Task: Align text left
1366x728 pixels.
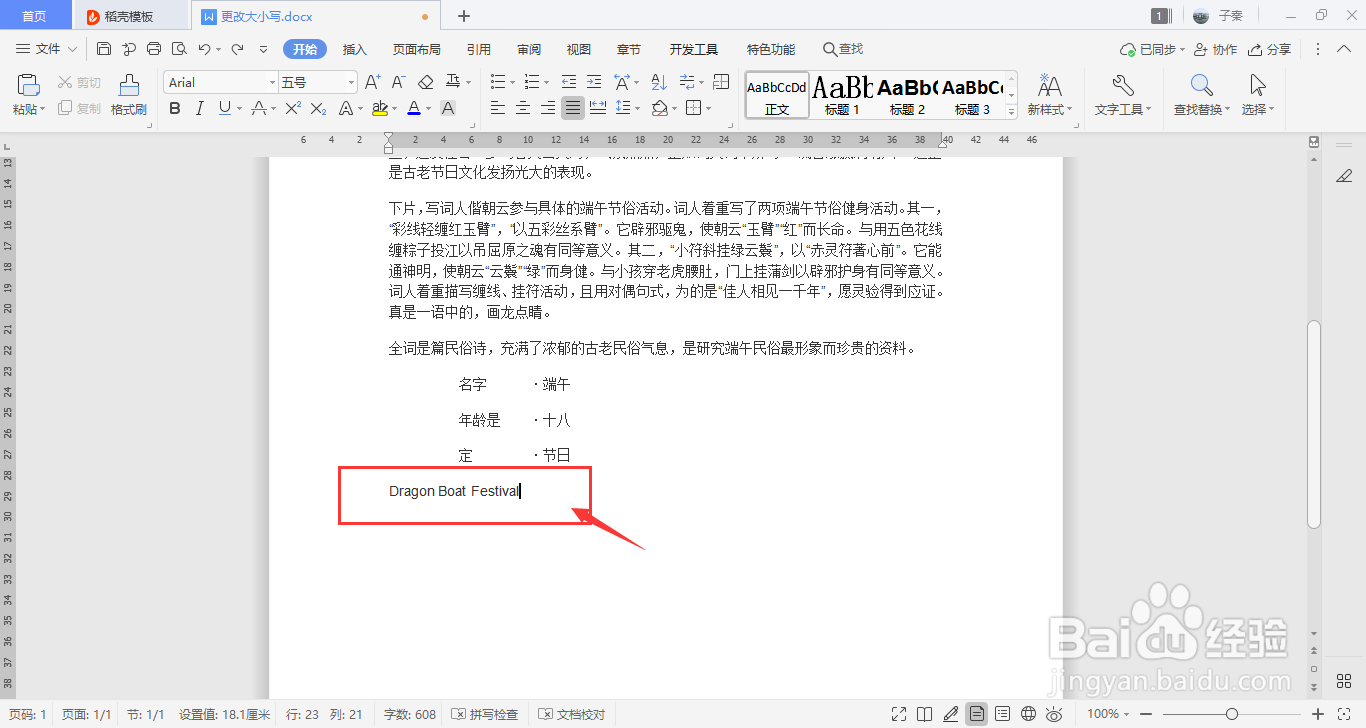Action: (497, 108)
